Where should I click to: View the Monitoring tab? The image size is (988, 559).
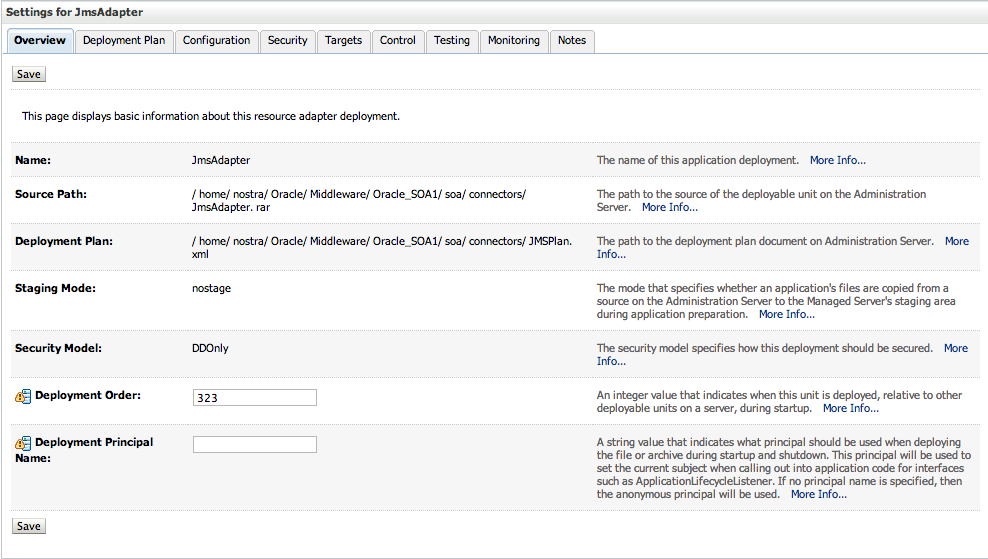513,41
